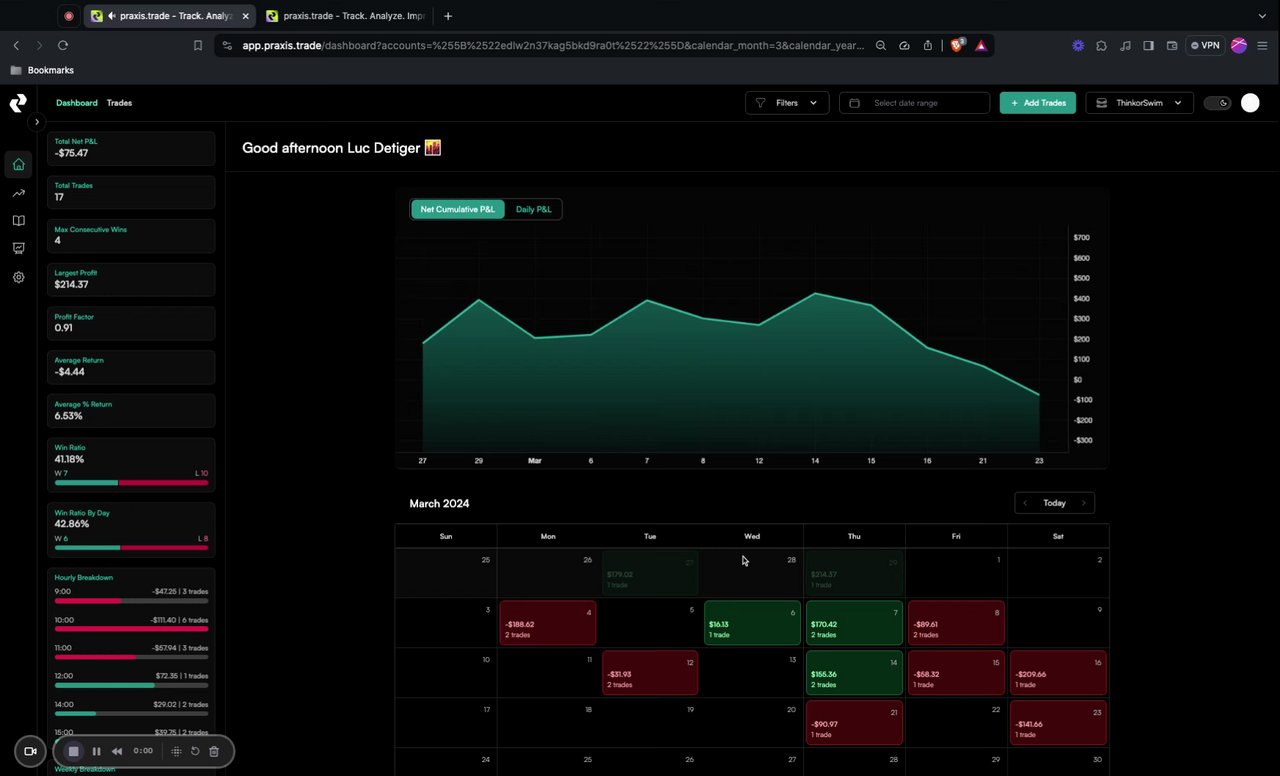Click the VPN button in browser toolbar
The height and width of the screenshot is (776, 1280).
pyautogui.click(x=1204, y=45)
